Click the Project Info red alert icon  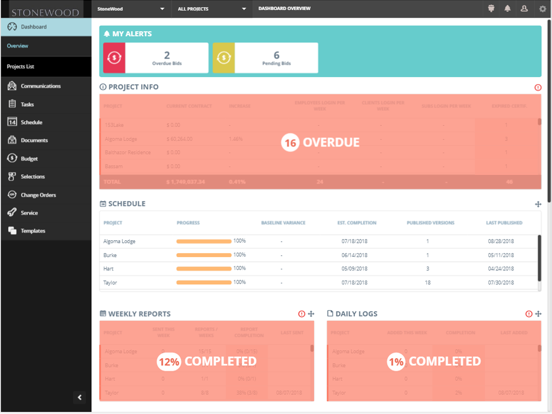538,87
